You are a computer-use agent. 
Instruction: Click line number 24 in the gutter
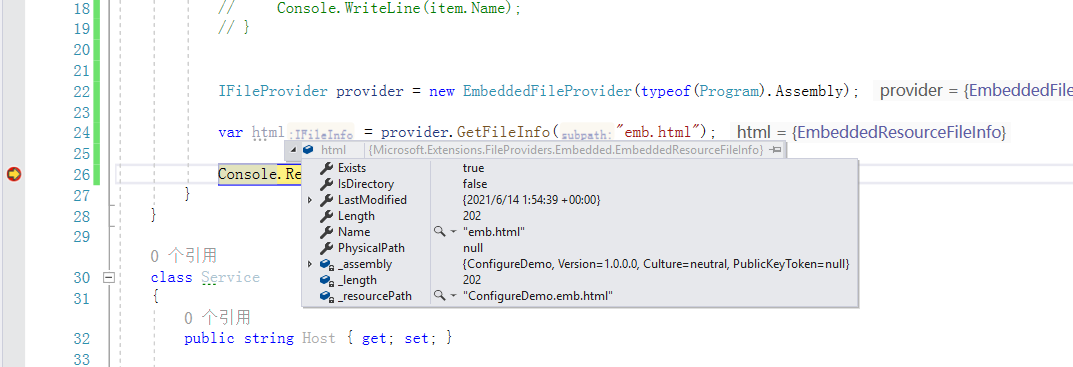coord(81,133)
